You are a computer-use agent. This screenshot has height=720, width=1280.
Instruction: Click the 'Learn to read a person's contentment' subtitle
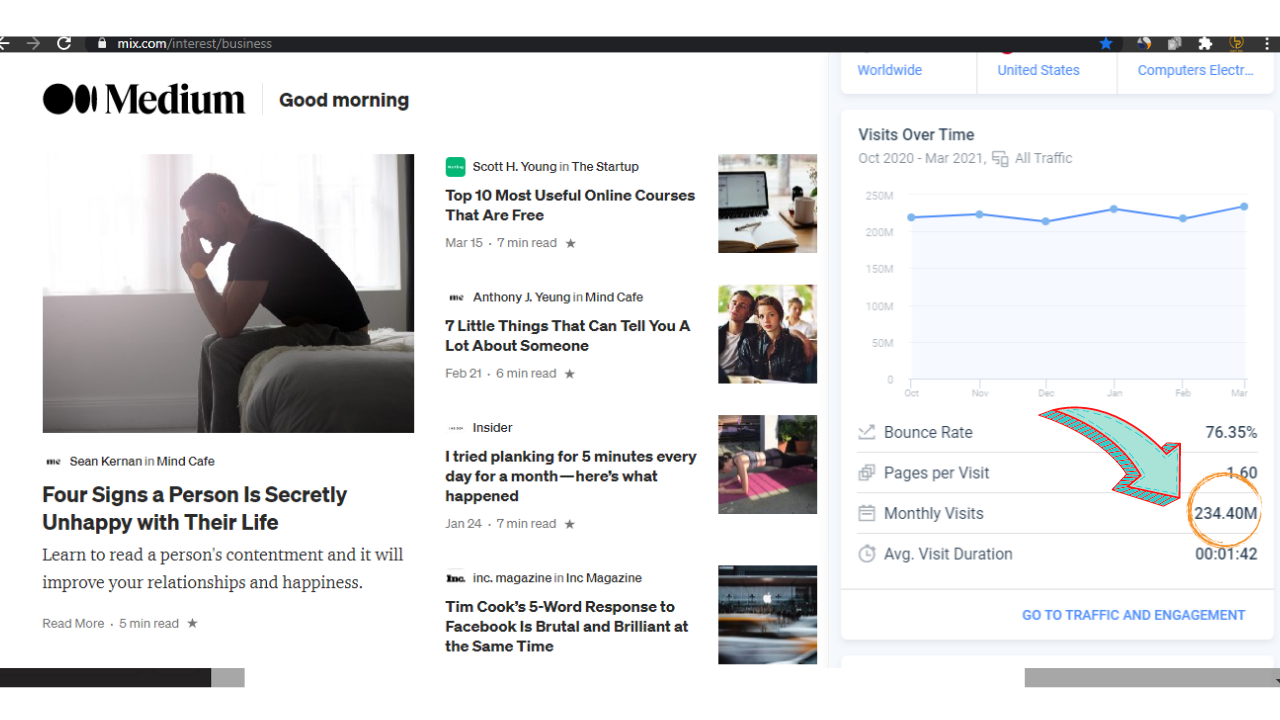point(223,568)
